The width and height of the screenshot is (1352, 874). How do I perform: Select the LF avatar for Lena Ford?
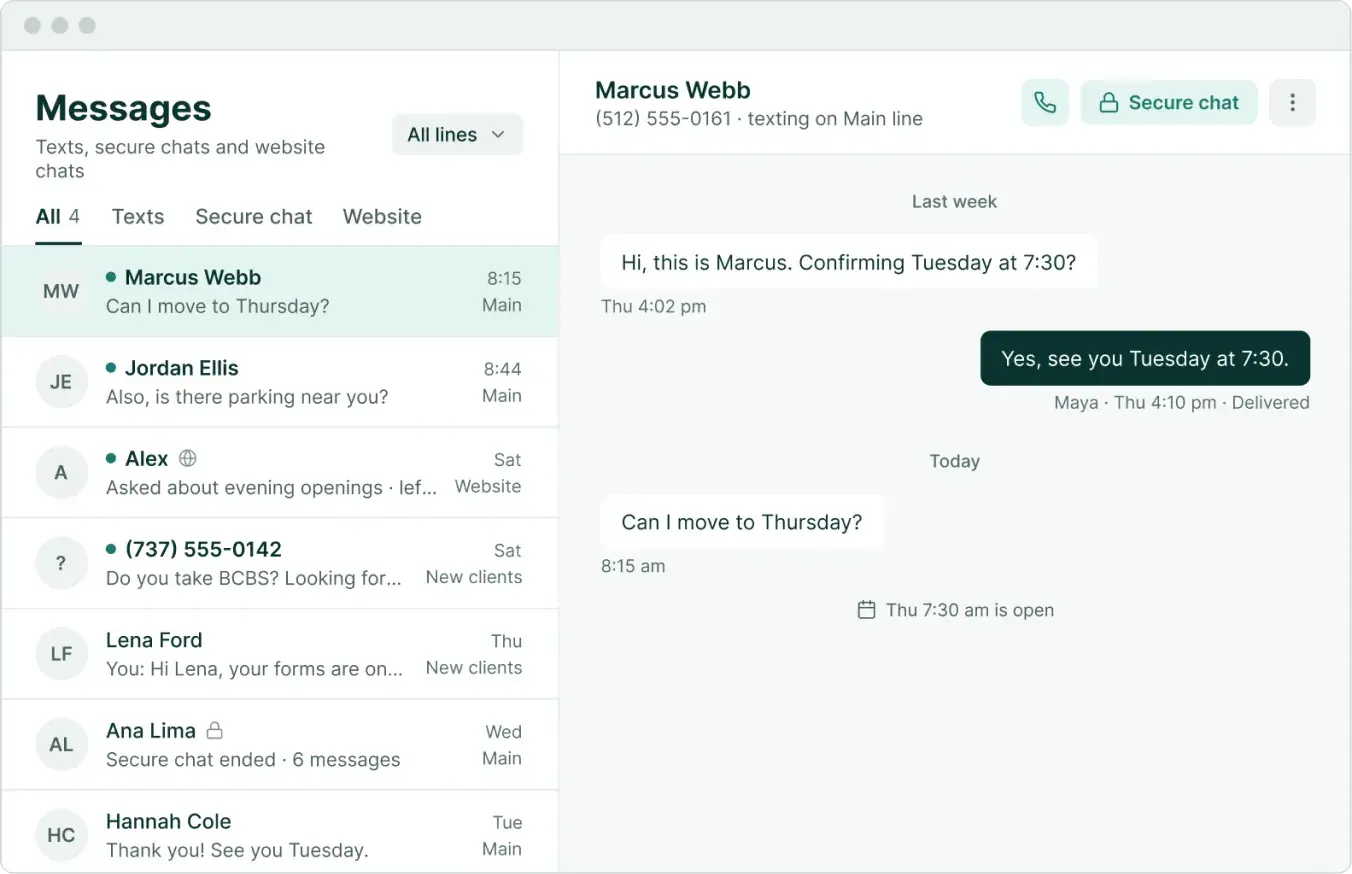tap(61, 654)
